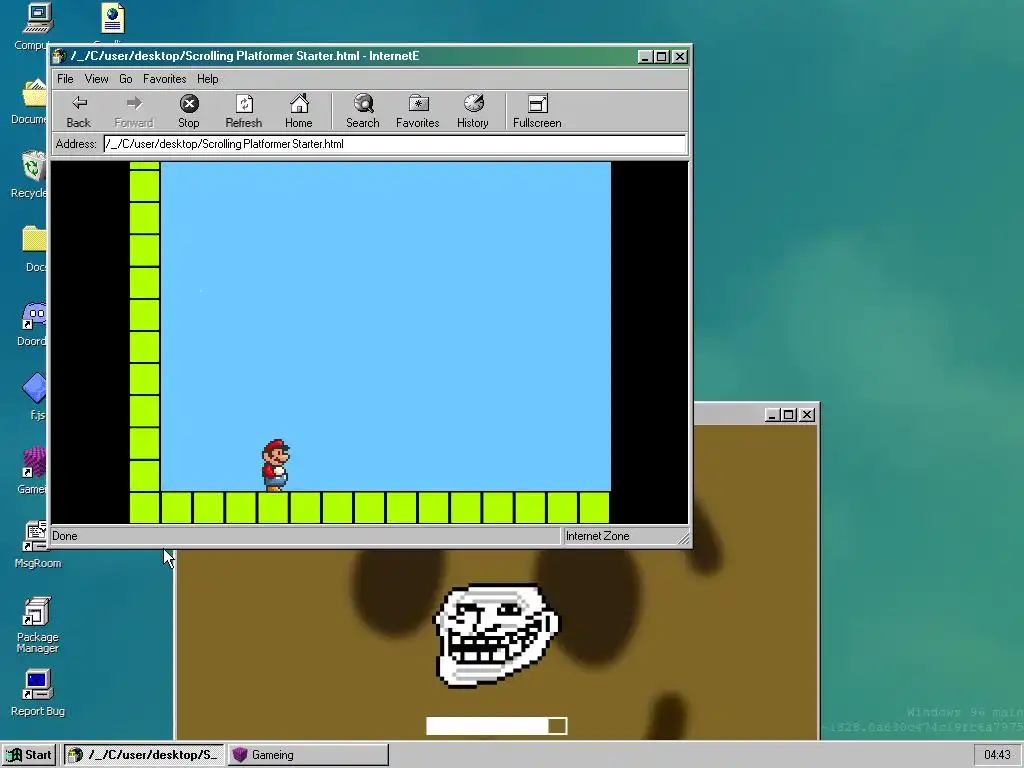Click the troll face in the Gameing window
1024x768 pixels.
point(496,635)
